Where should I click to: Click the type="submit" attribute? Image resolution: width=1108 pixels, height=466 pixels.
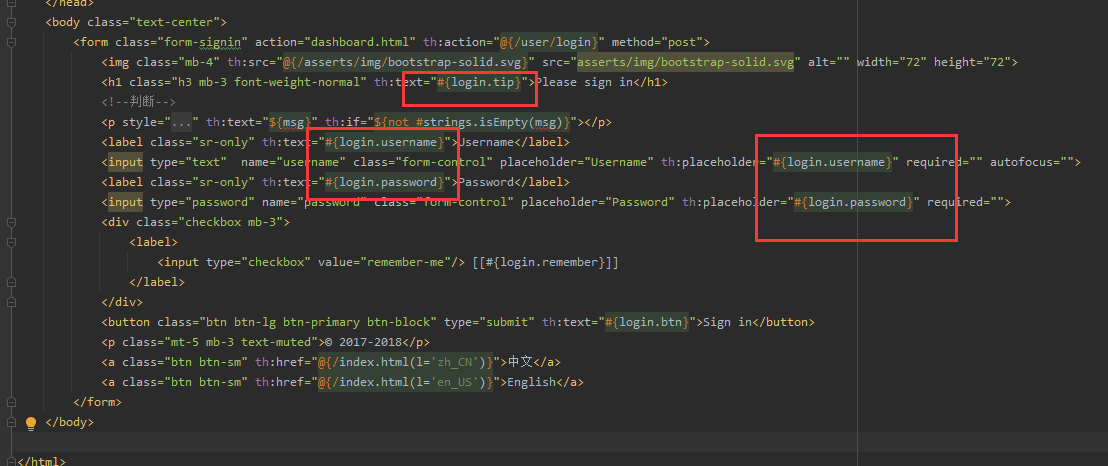click(489, 322)
